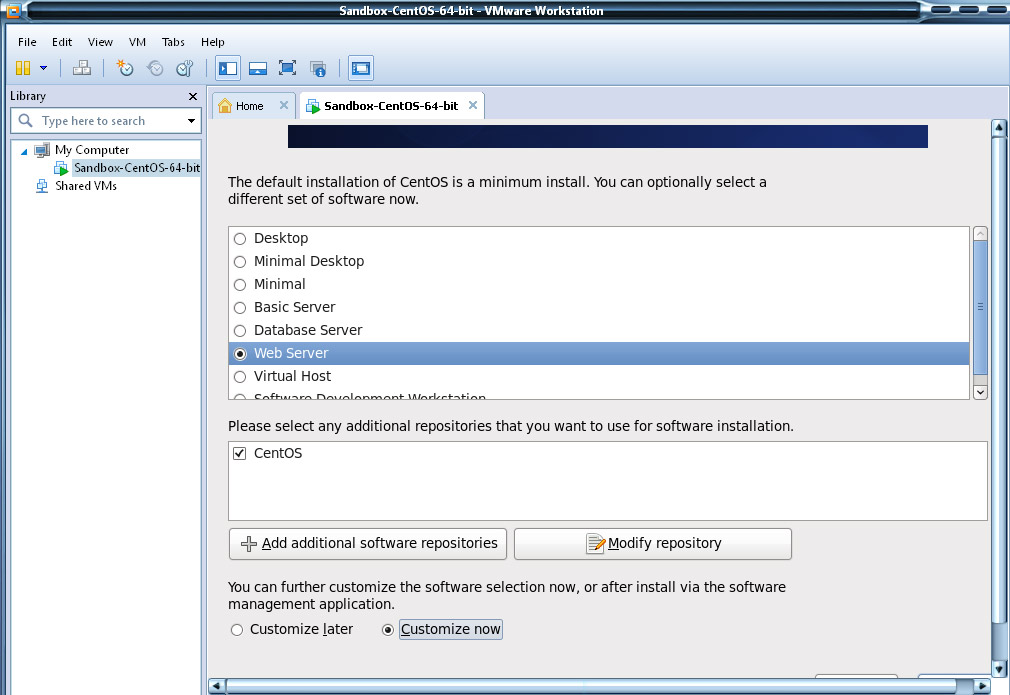Click software list scroll up arrow
This screenshot has width=1010, height=695.
pyautogui.click(x=980, y=233)
